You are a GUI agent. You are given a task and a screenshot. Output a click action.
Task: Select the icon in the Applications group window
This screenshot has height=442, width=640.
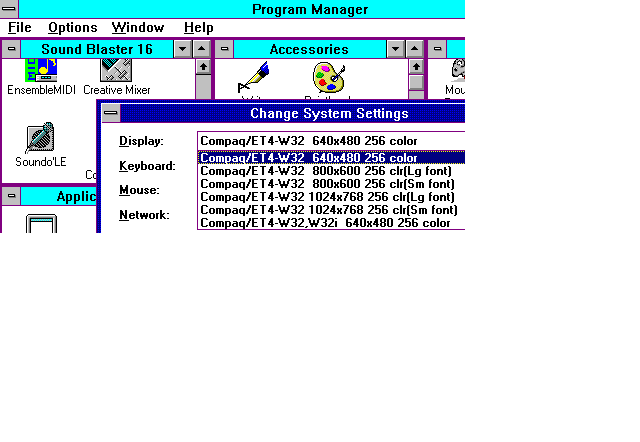(41, 224)
